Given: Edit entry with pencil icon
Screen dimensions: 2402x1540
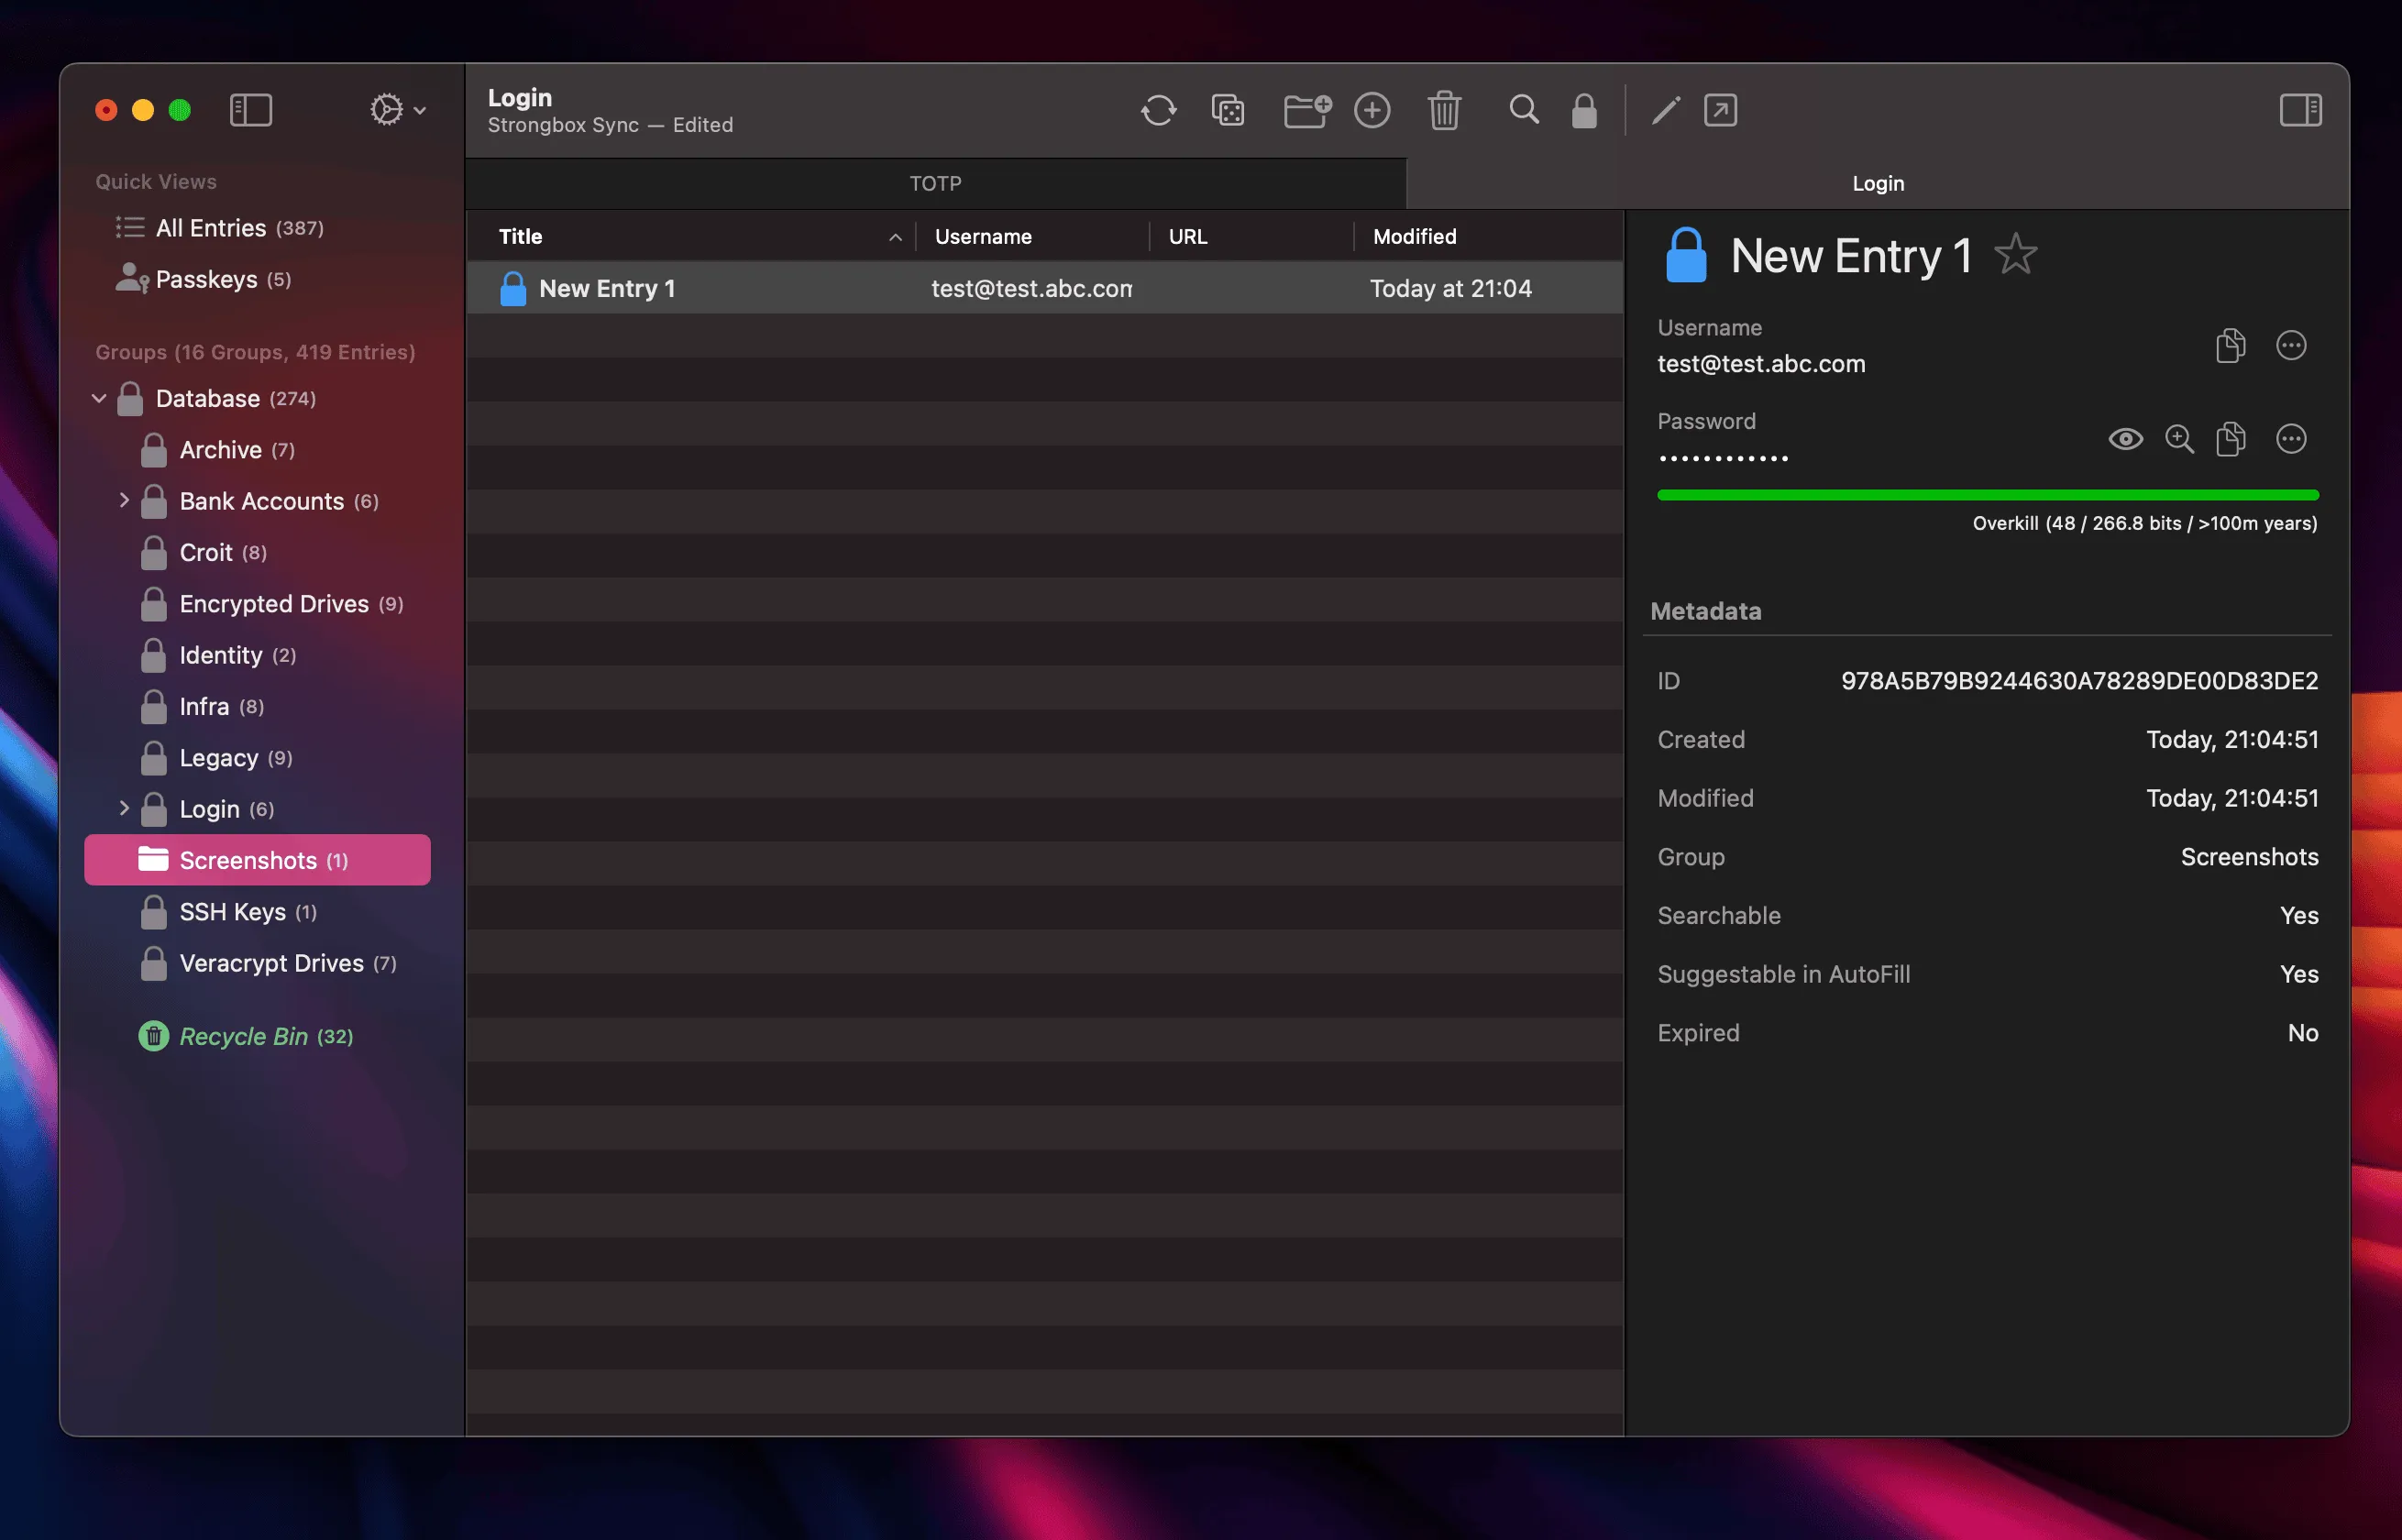Looking at the screenshot, I should click(1665, 111).
